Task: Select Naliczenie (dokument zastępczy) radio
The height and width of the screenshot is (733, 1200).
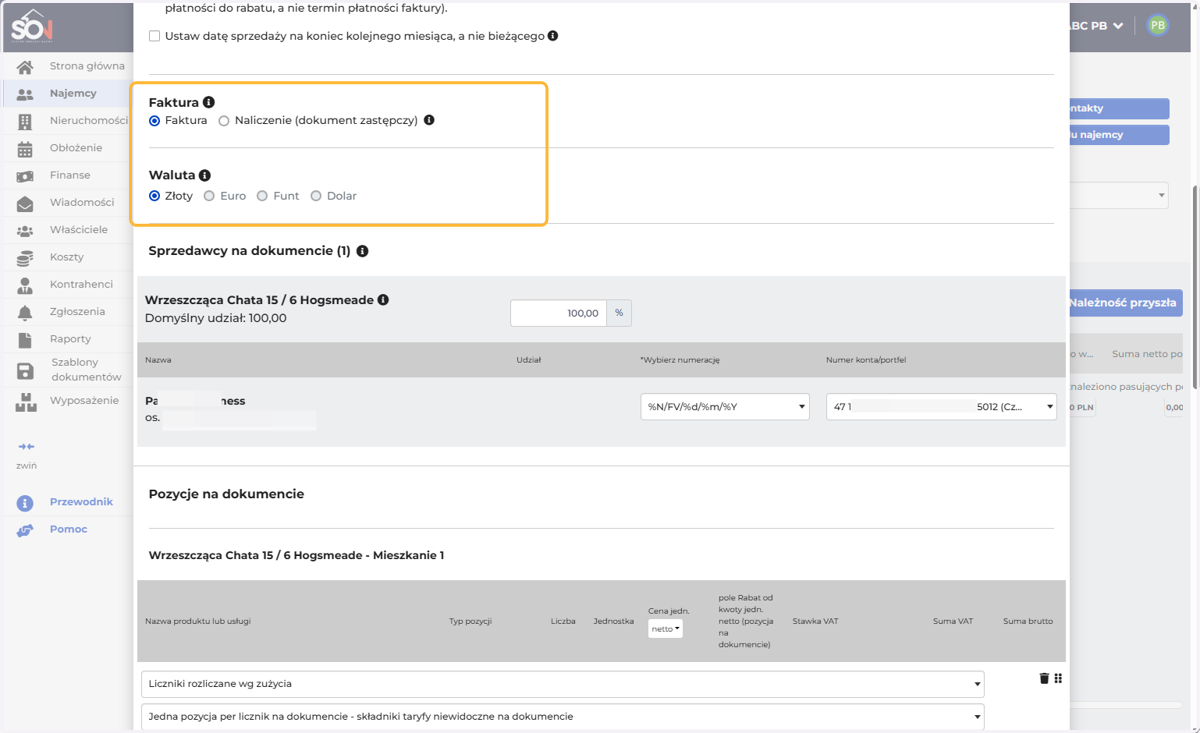Action: click(x=224, y=120)
